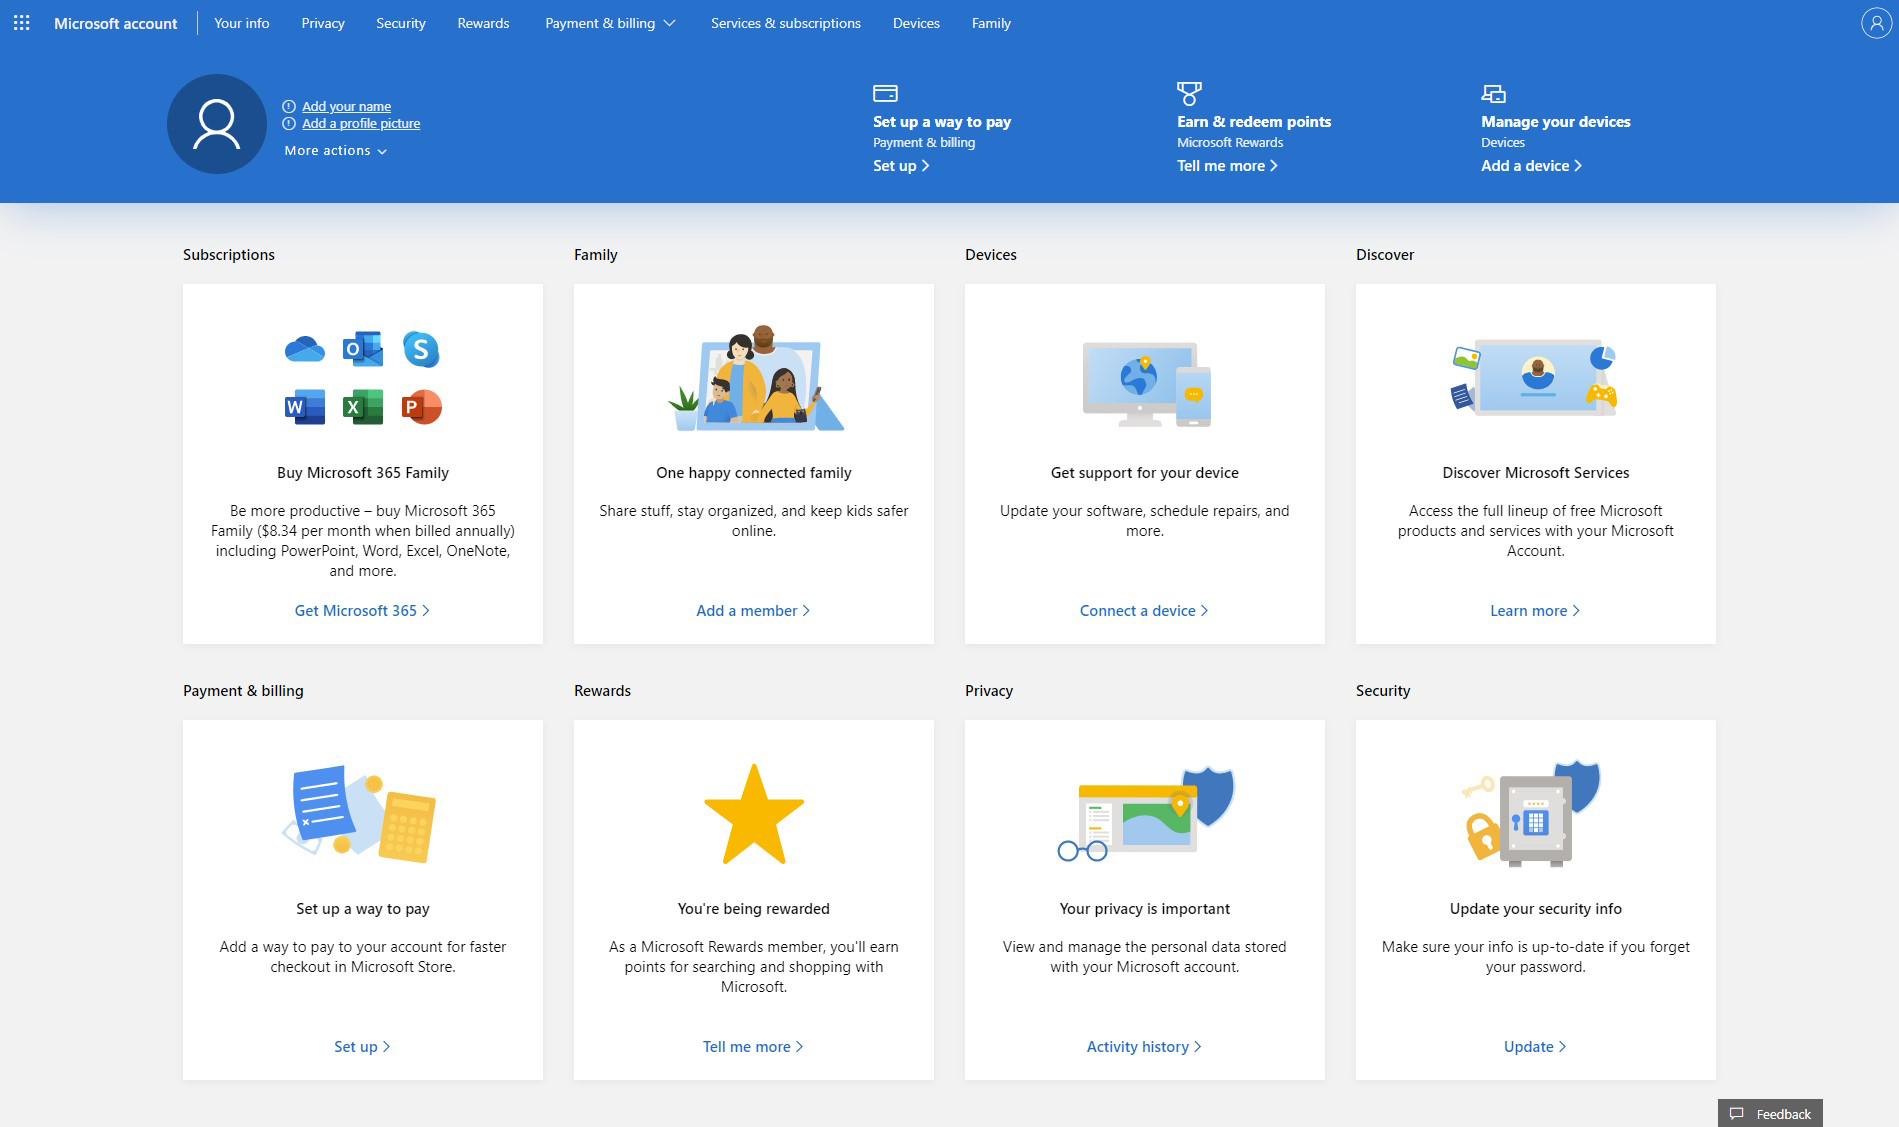Click Add a device link in banner

pos(1531,166)
